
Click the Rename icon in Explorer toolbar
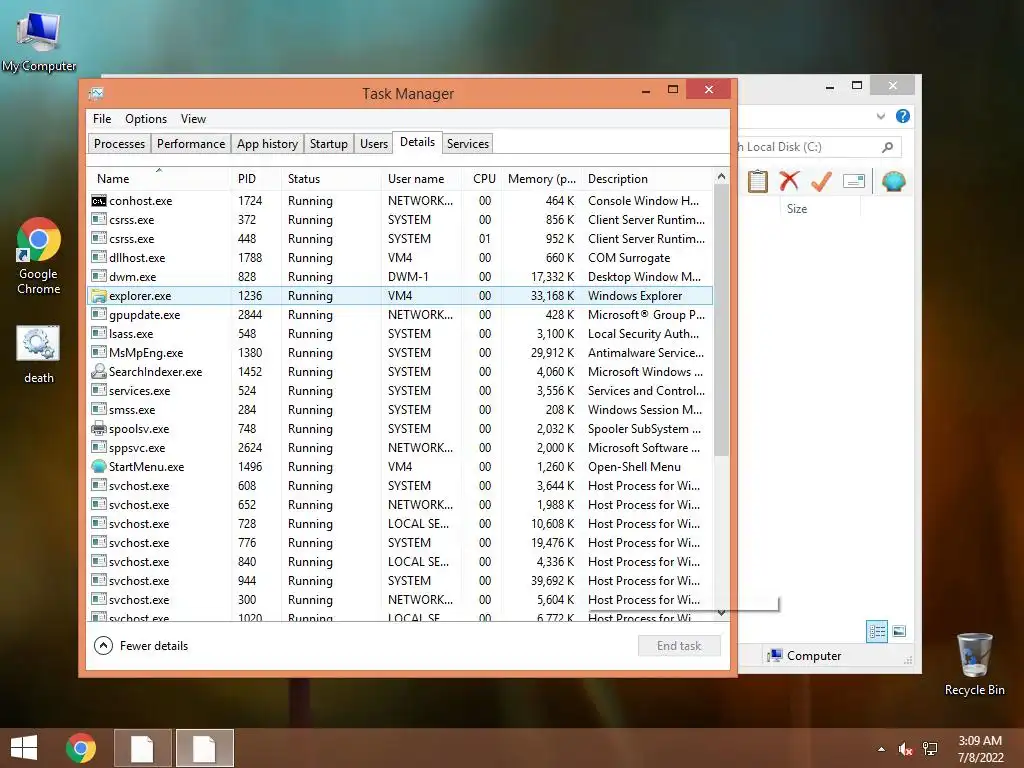point(854,181)
